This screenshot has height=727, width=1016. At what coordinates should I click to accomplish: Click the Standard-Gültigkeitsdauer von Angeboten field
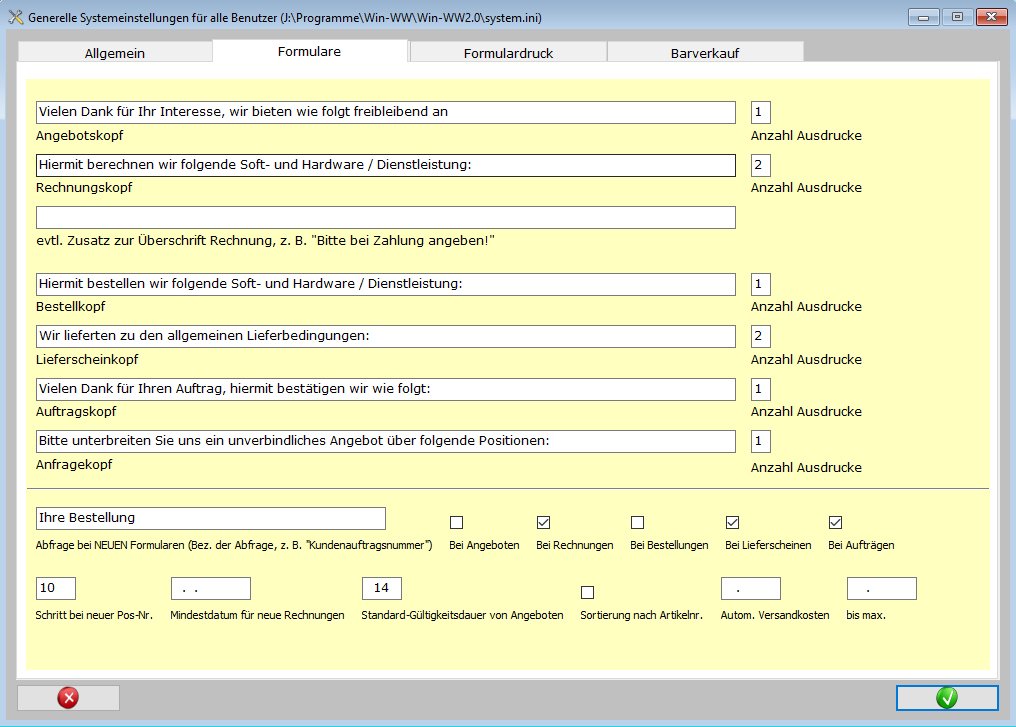coord(382,588)
